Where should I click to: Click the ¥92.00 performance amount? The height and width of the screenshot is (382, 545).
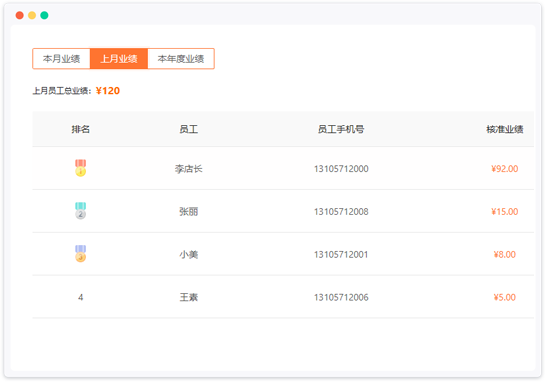point(504,169)
